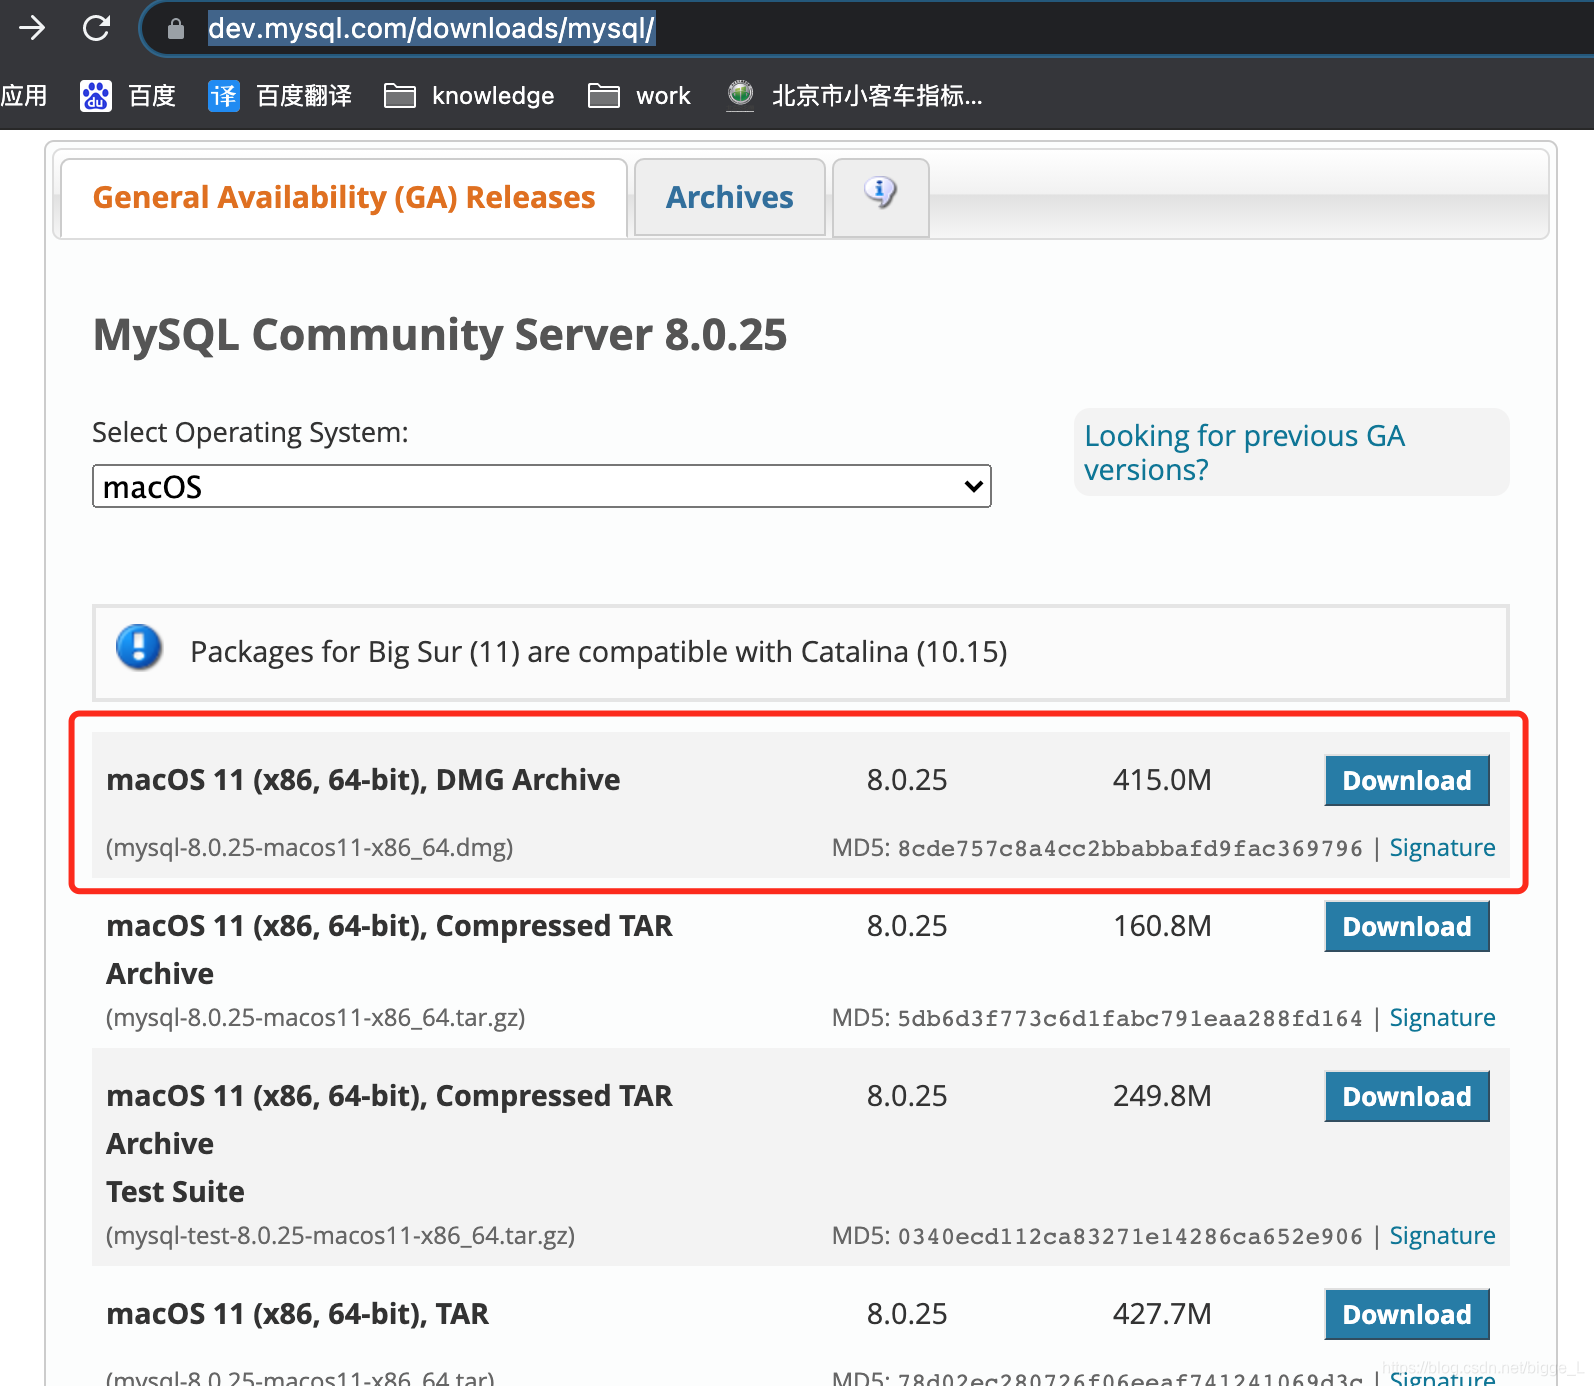Click the dev.mysql.com URL in address bar
The height and width of the screenshot is (1386, 1594).
click(431, 28)
